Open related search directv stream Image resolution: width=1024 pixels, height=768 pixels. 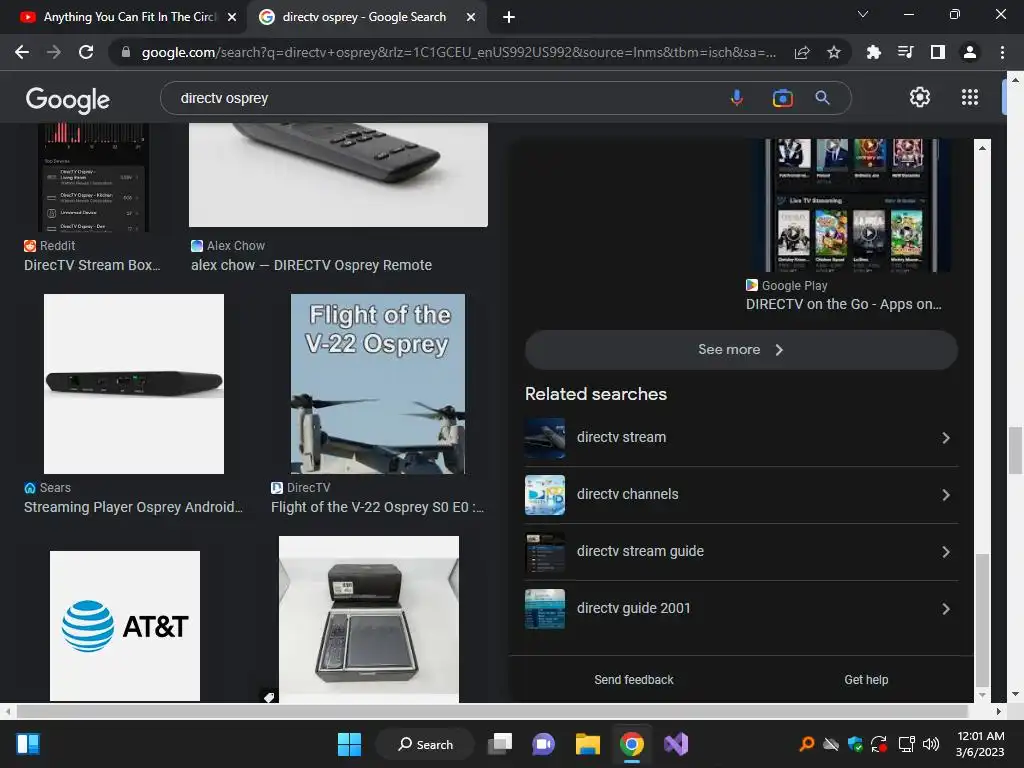tap(741, 438)
